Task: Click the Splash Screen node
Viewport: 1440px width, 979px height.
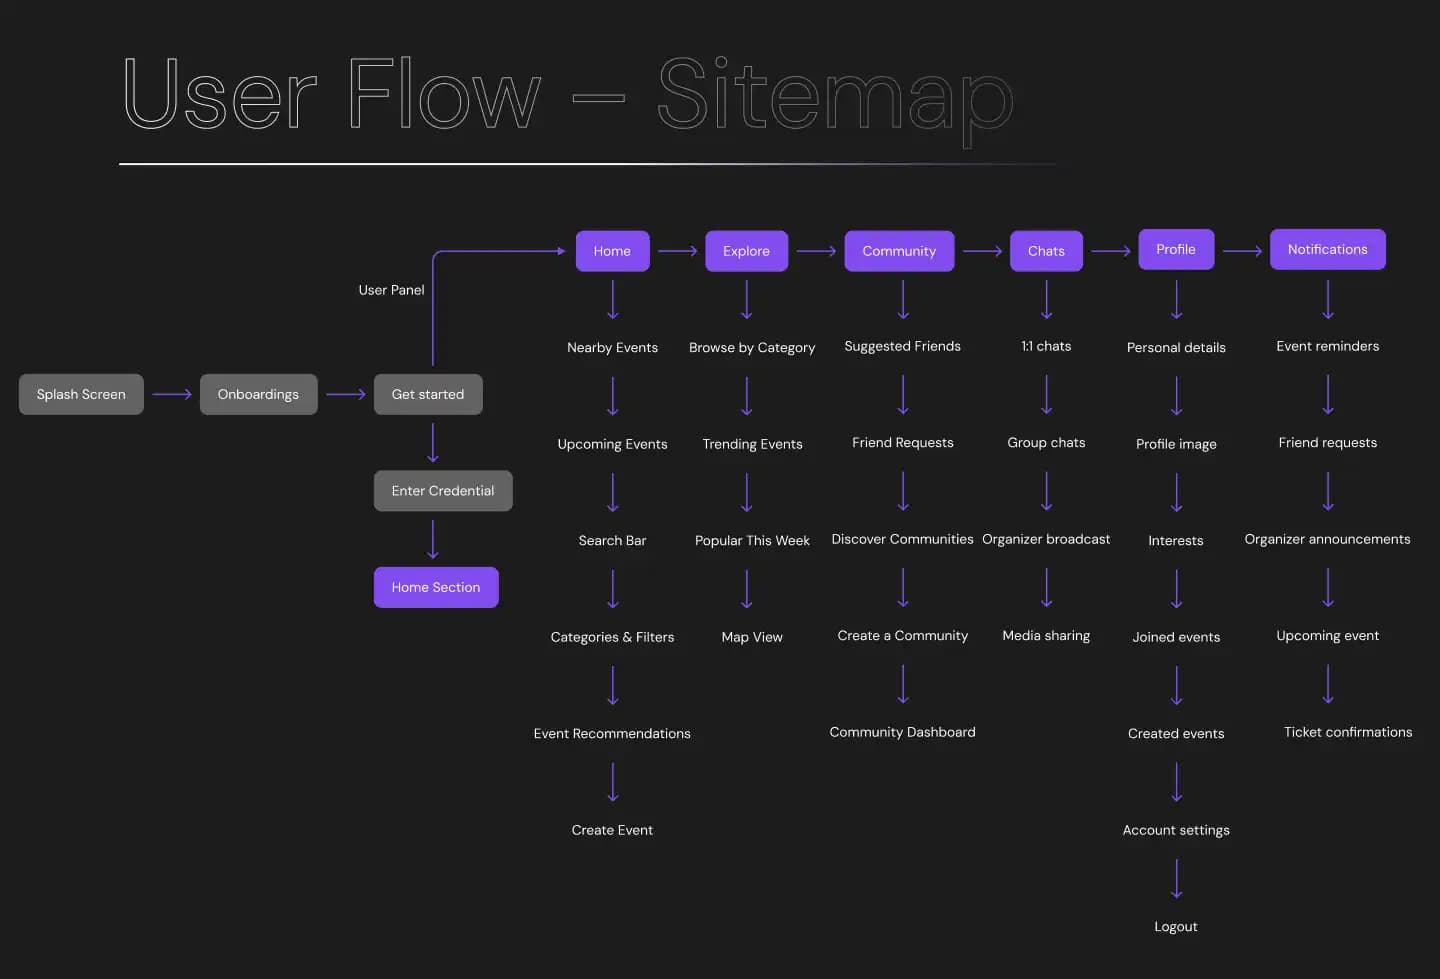Action: click(x=81, y=394)
